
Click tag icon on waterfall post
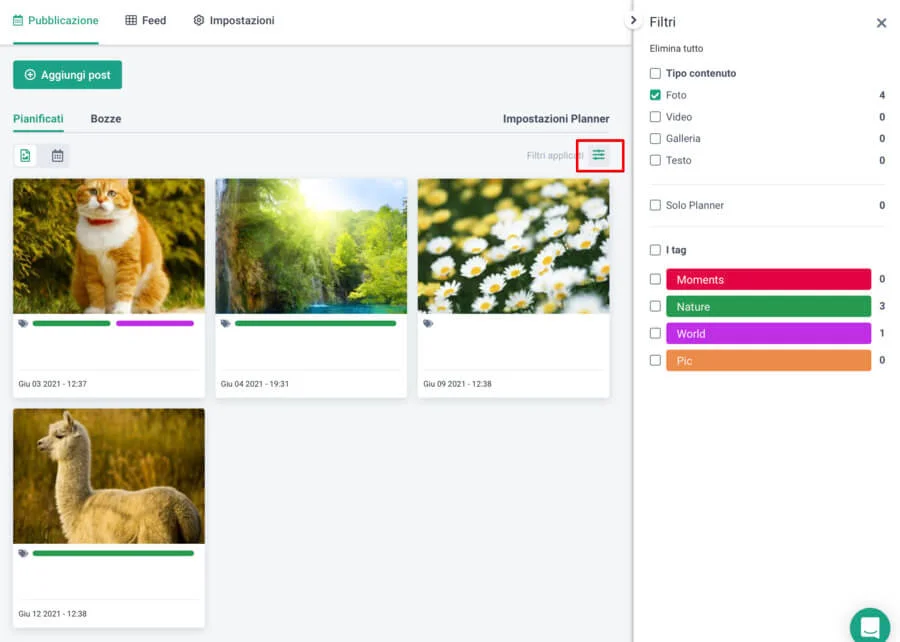tap(226, 323)
